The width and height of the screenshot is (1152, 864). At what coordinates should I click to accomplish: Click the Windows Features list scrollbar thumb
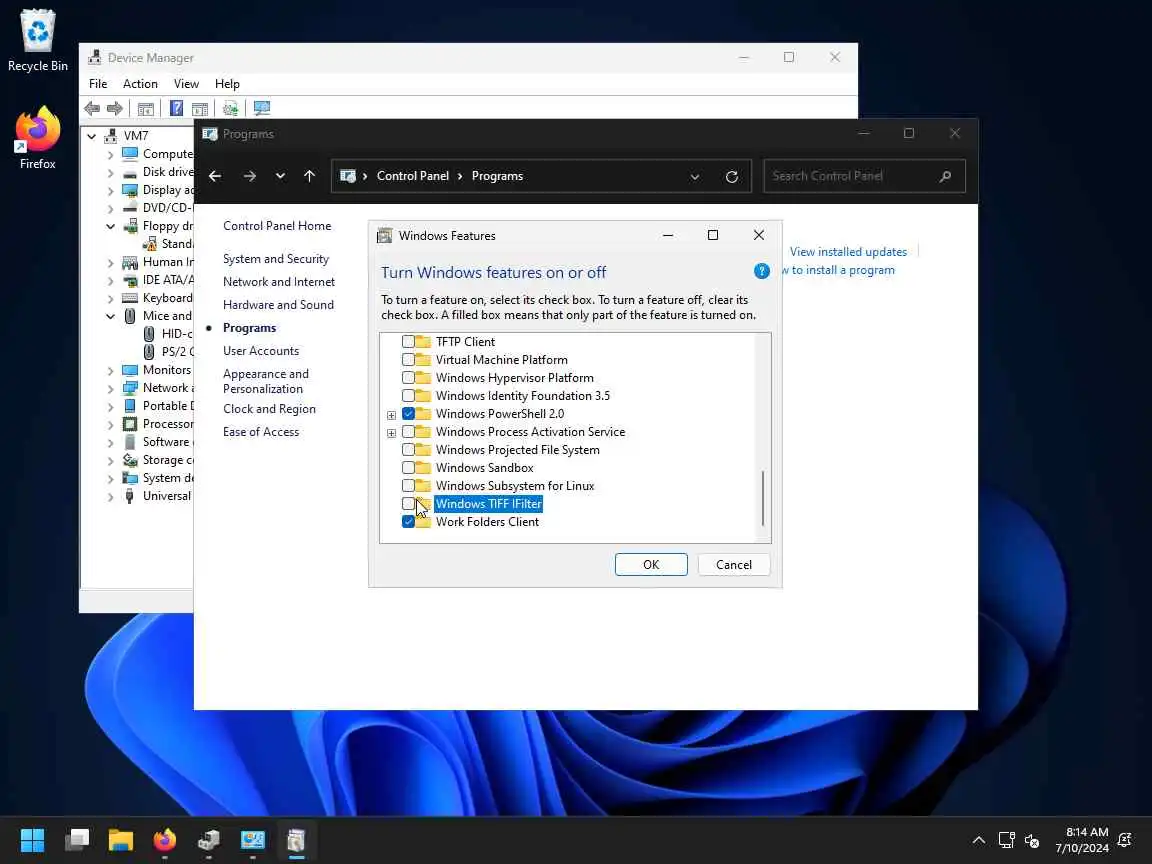point(763,498)
